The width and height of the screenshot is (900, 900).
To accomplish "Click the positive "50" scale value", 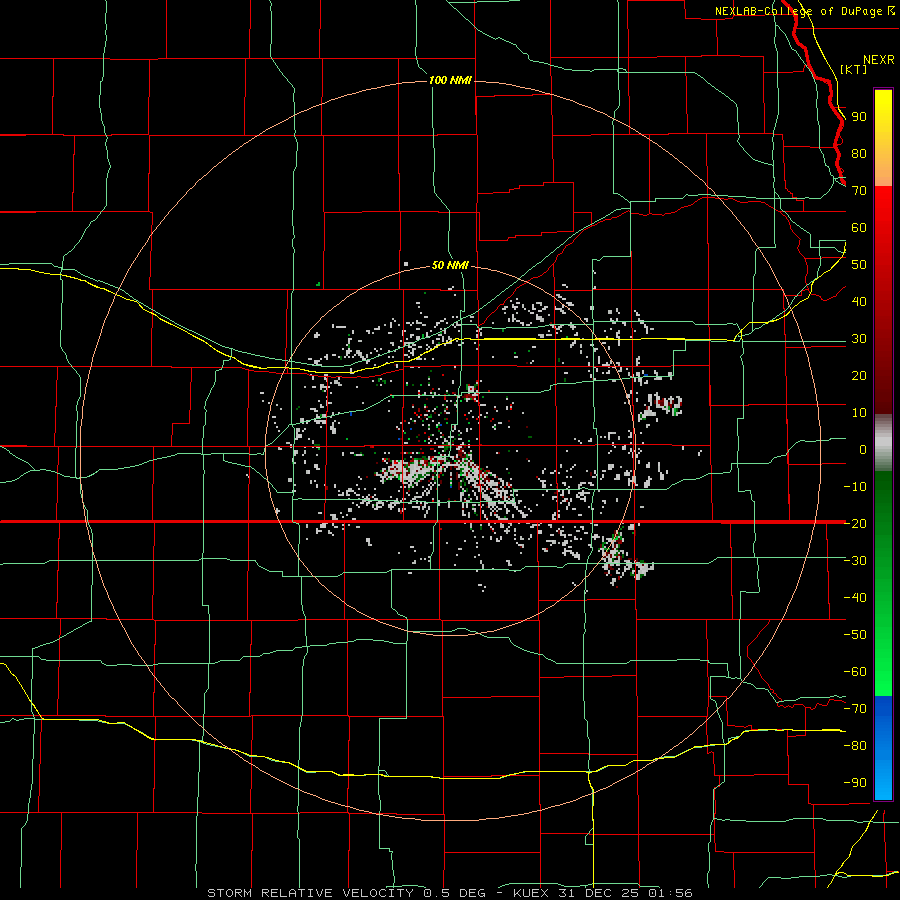I will [859, 265].
